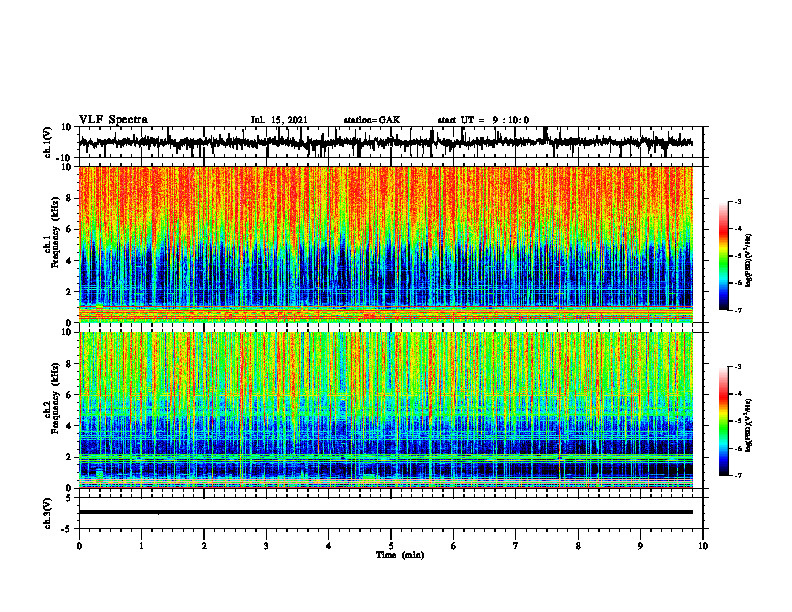Click the "-5" tick label of ch.3(V)
Screen dimensions: 792x612
click(x=67, y=529)
